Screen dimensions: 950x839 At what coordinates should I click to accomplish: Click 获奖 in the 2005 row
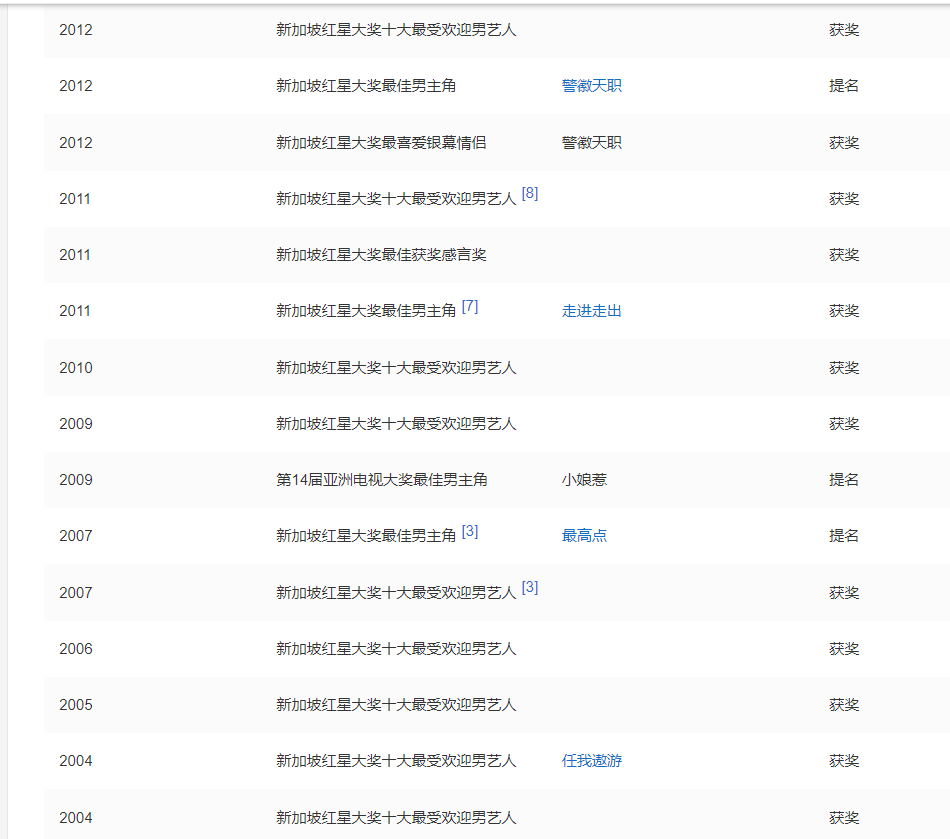(x=844, y=705)
